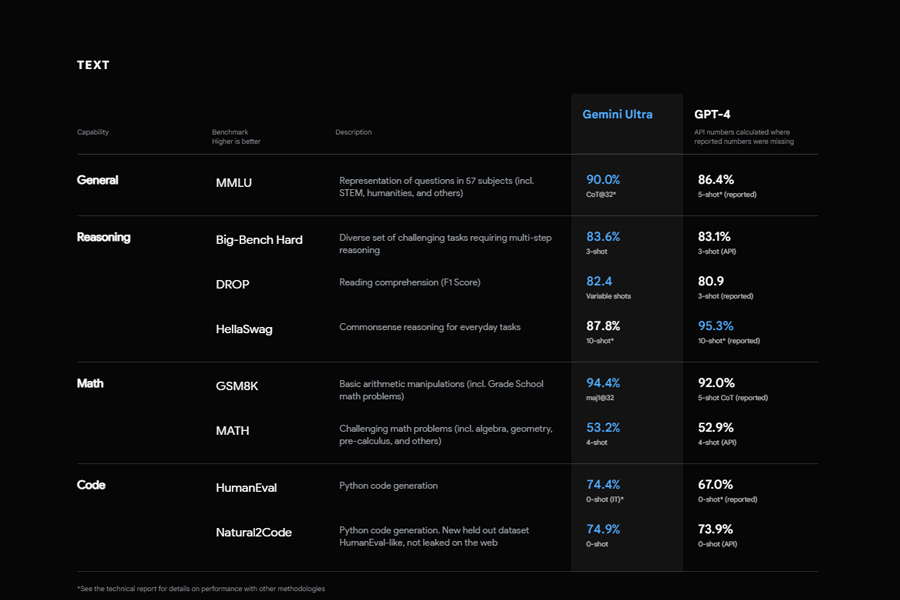Select the MATH benchmark label
This screenshot has width=900, height=600.
click(x=232, y=431)
